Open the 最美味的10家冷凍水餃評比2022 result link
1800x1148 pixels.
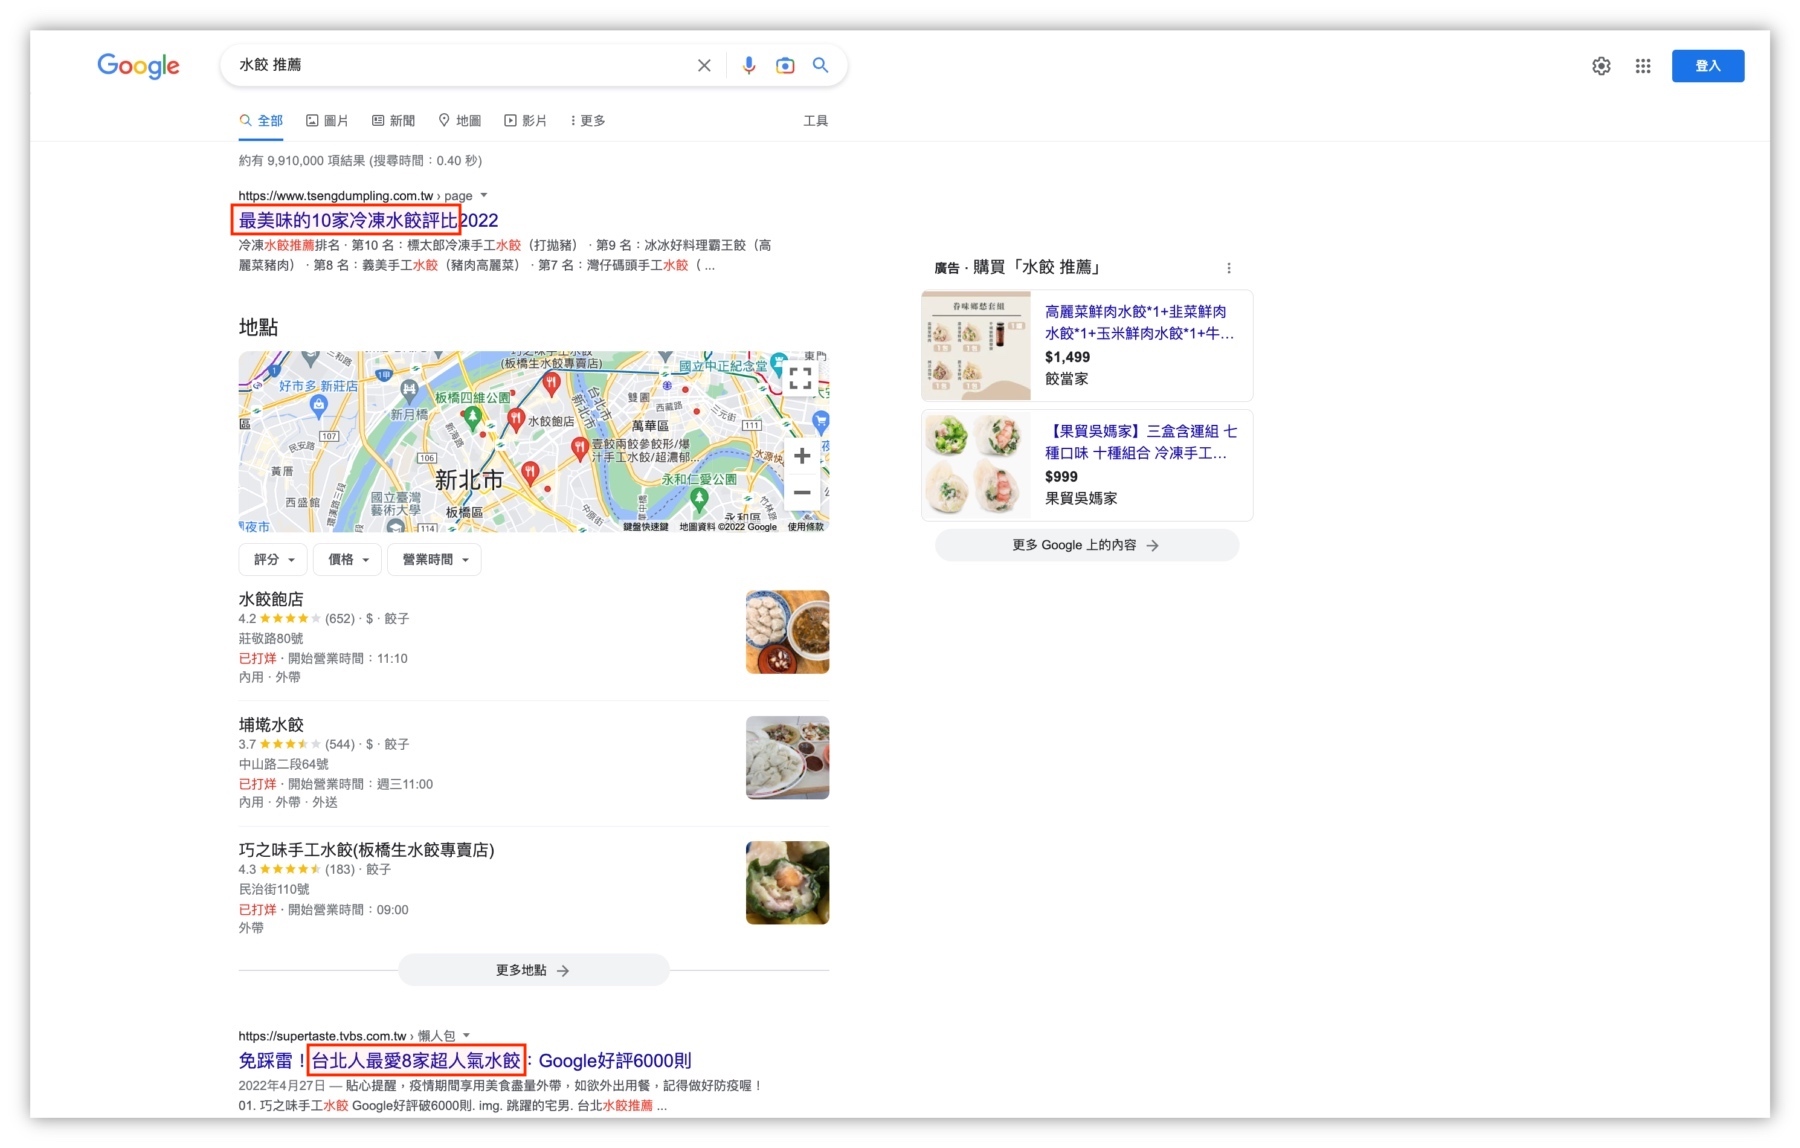367,220
